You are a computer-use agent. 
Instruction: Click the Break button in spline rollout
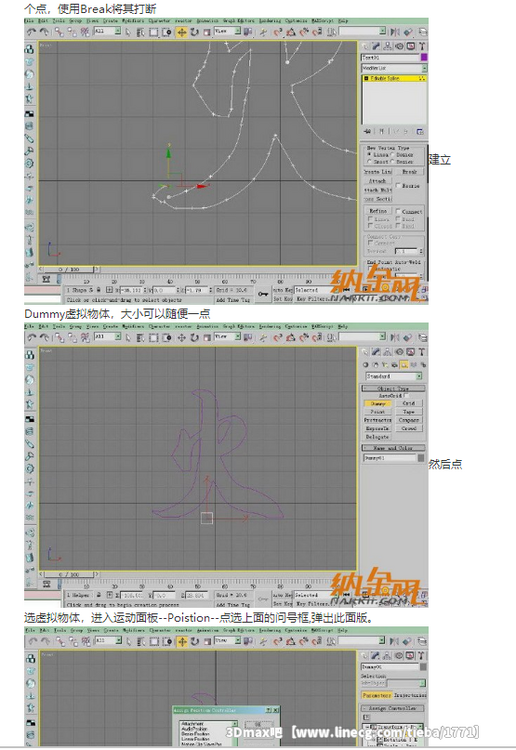(x=409, y=171)
